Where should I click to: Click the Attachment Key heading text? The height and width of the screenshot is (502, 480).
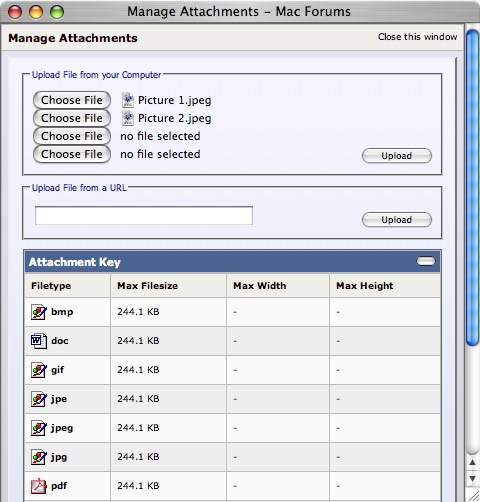(75, 262)
